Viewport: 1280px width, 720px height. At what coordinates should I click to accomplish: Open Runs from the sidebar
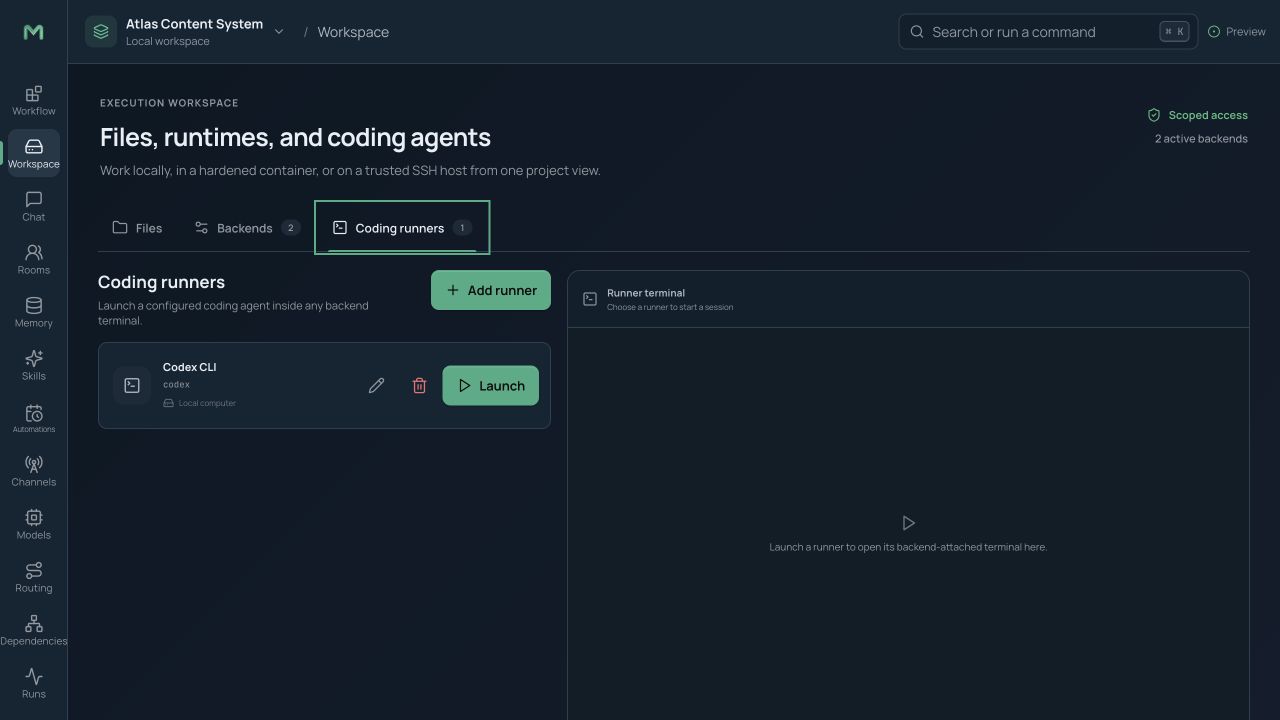pyautogui.click(x=33, y=683)
